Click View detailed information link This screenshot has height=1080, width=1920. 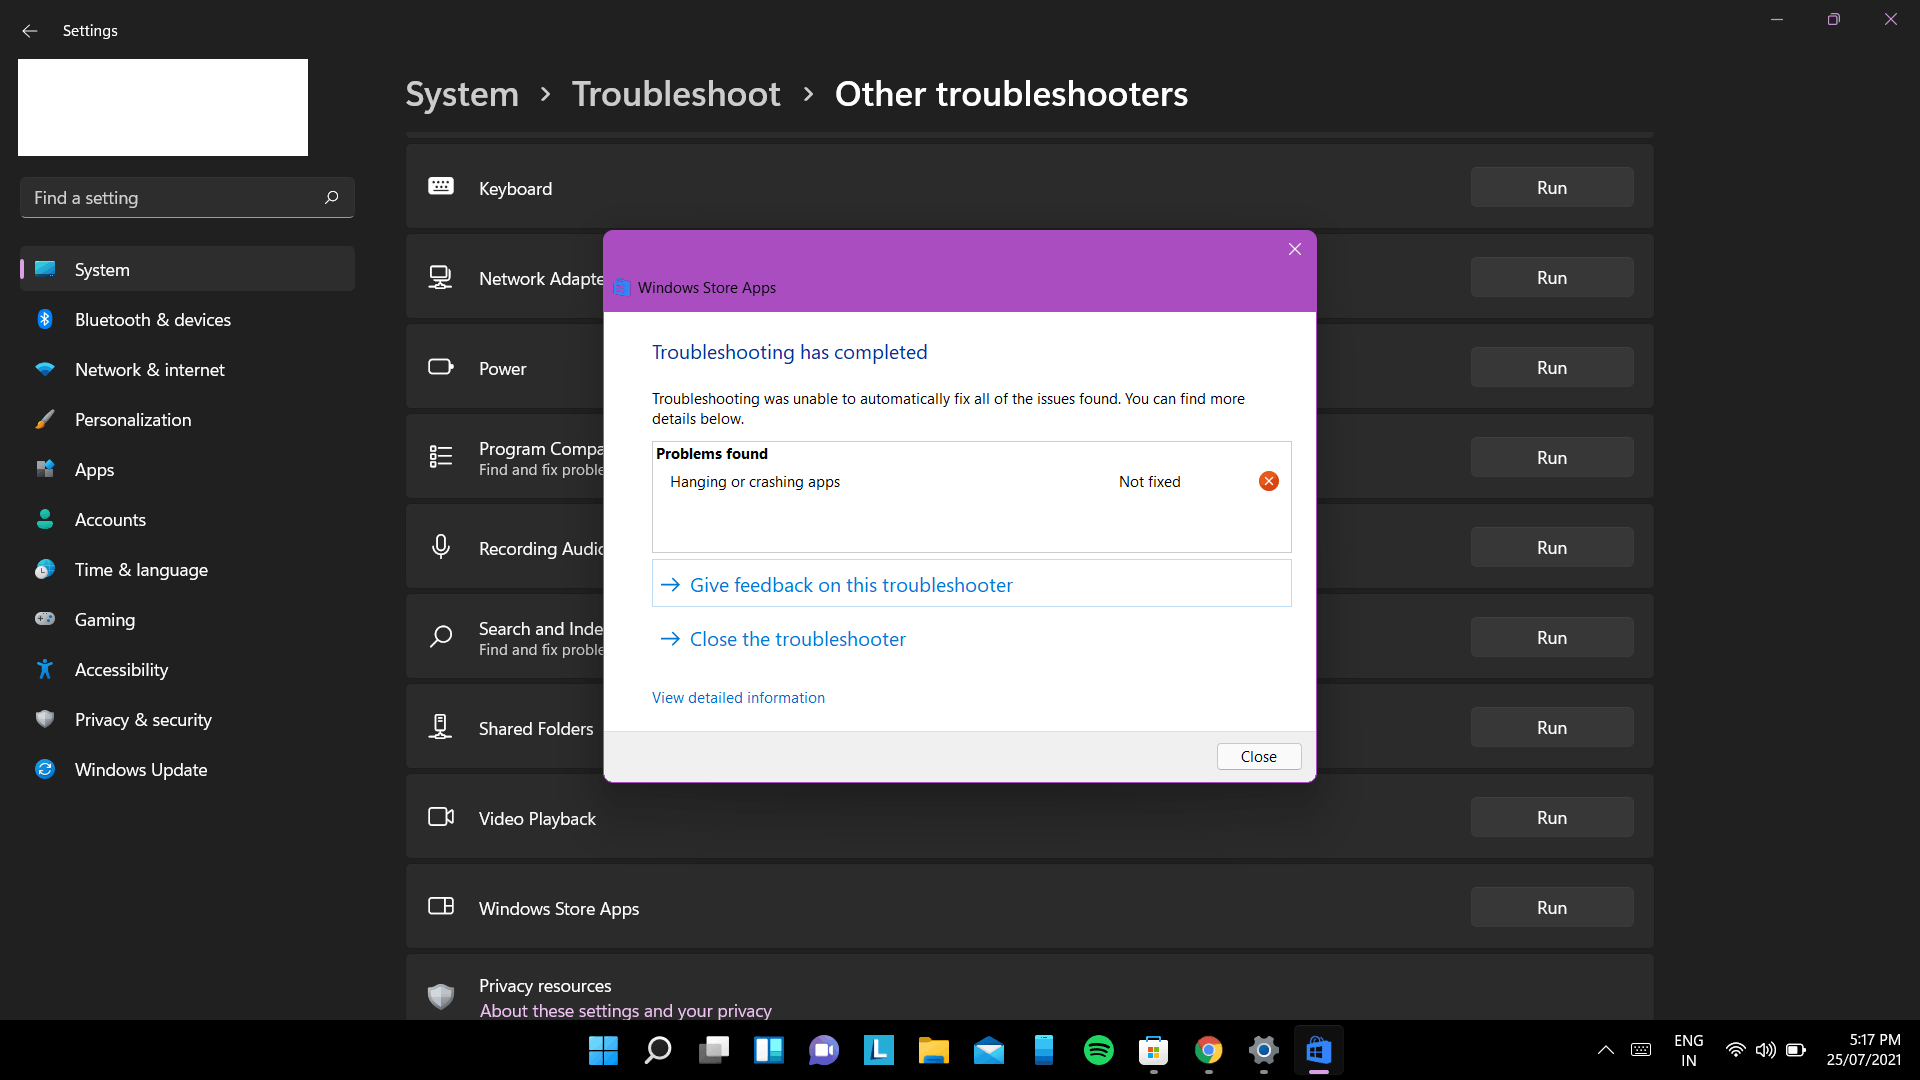pyautogui.click(x=738, y=697)
